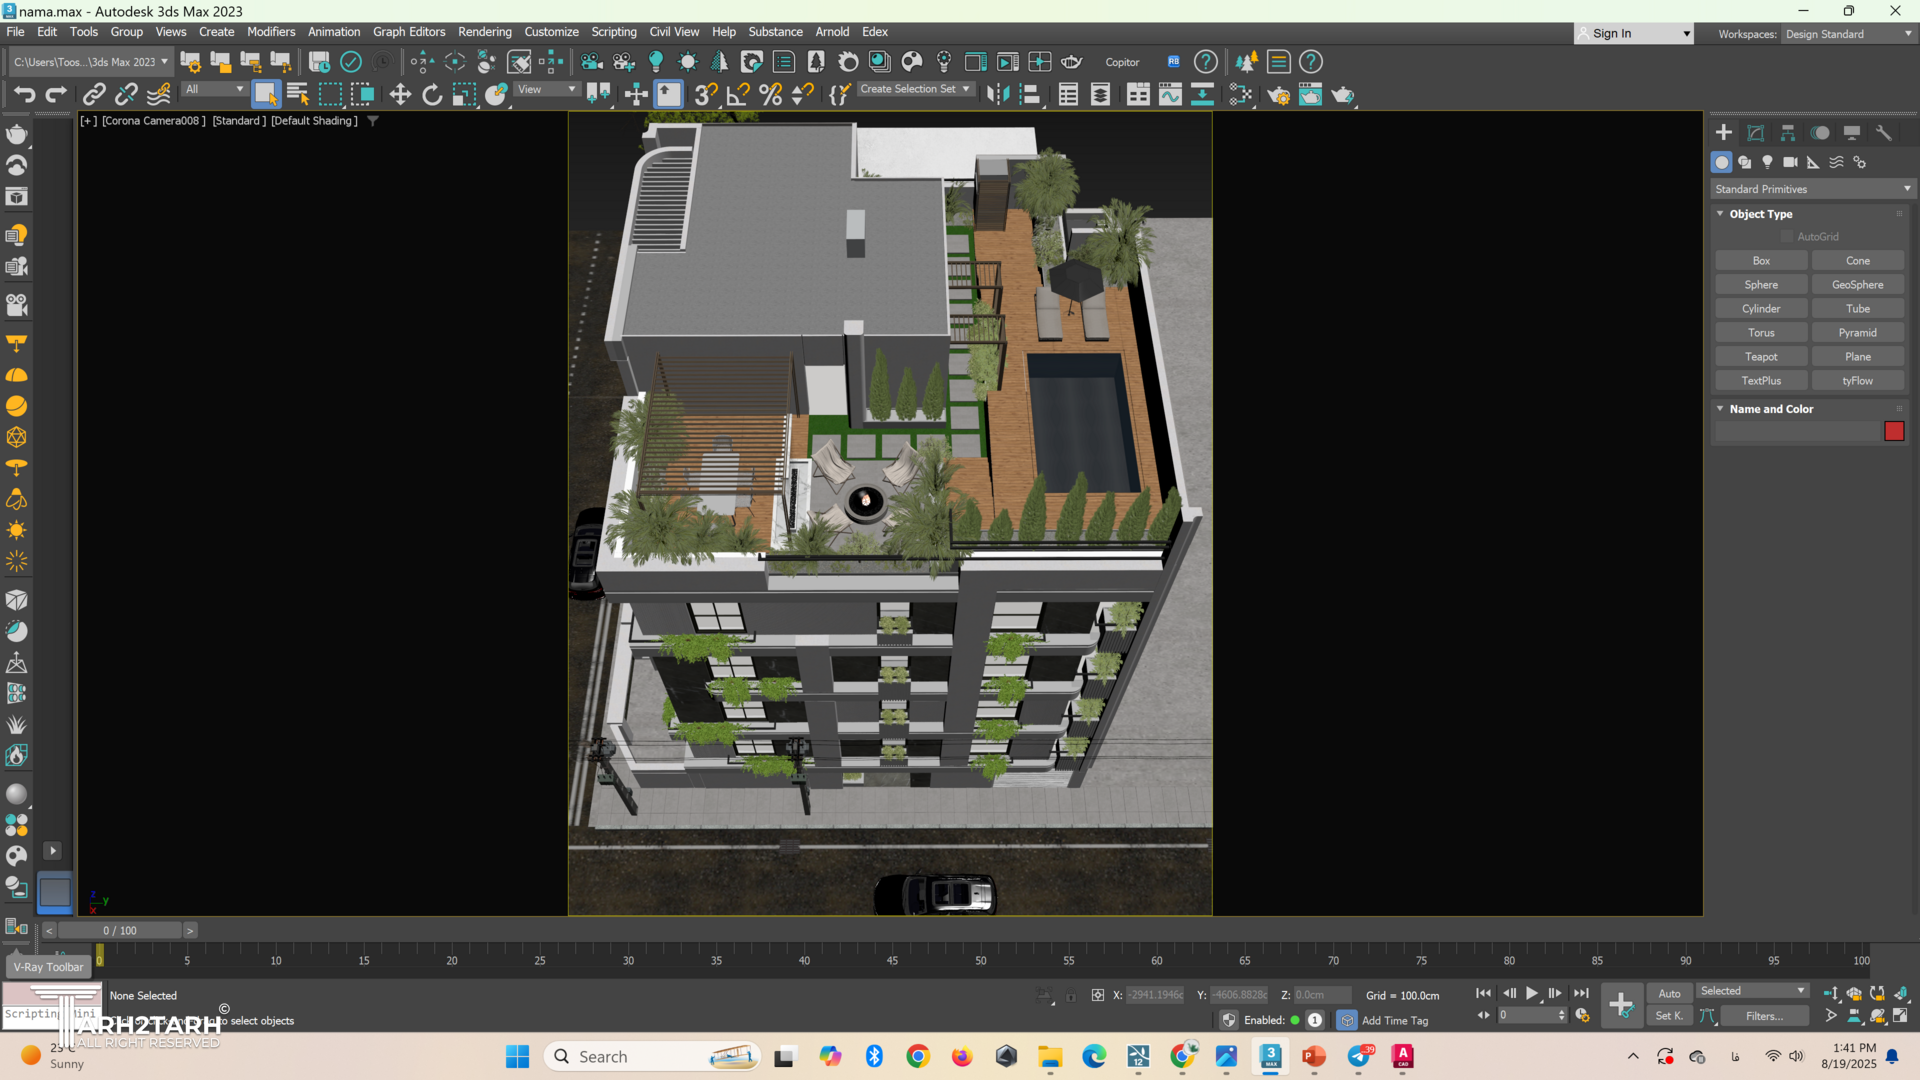This screenshot has width=1920, height=1080.
Task: Toggle Auto key mode
Action: [1669, 994]
